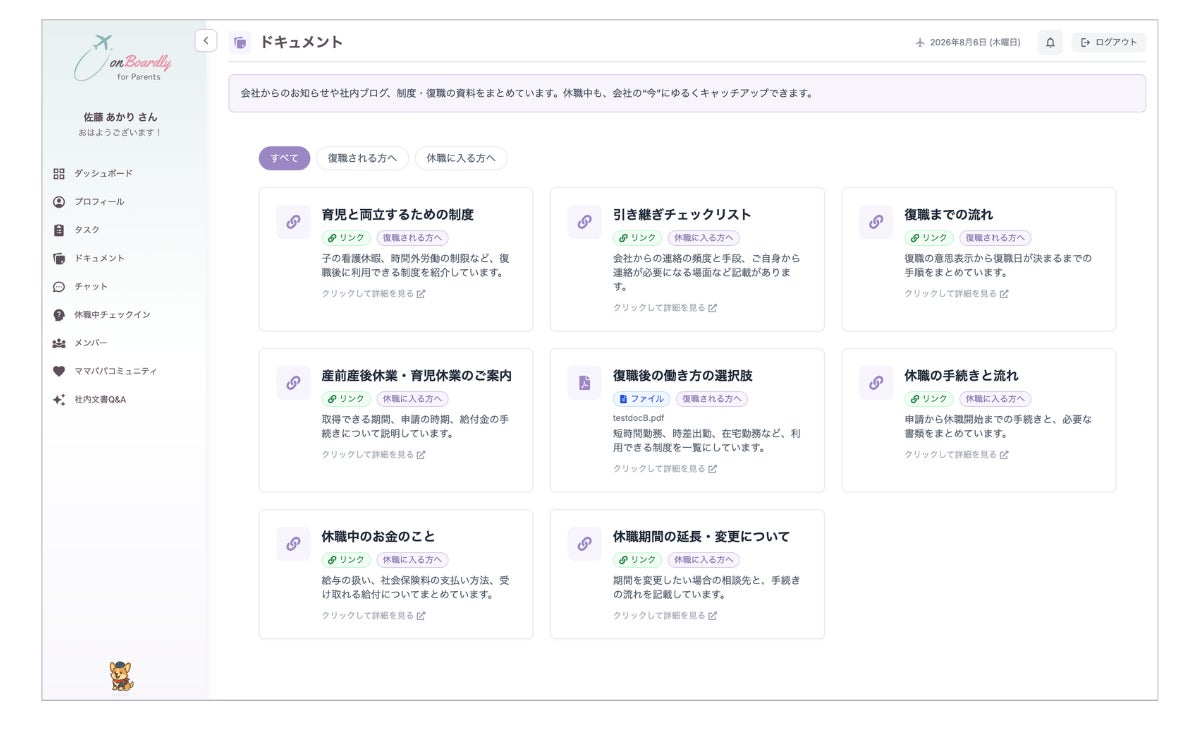The height and width of the screenshot is (740, 1200).
Task: Click クリックして詳細を見る on 復職後の働き方の選択肢 card
Action: (665, 468)
